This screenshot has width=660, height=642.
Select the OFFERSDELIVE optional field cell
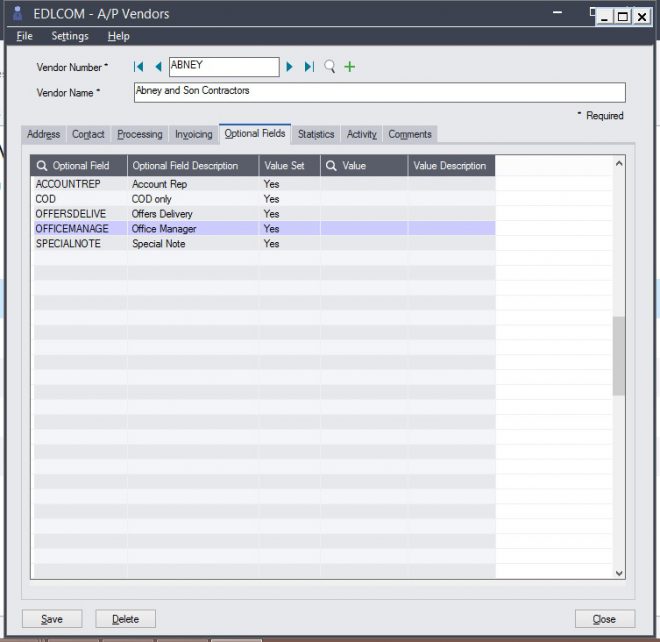click(80, 214)
